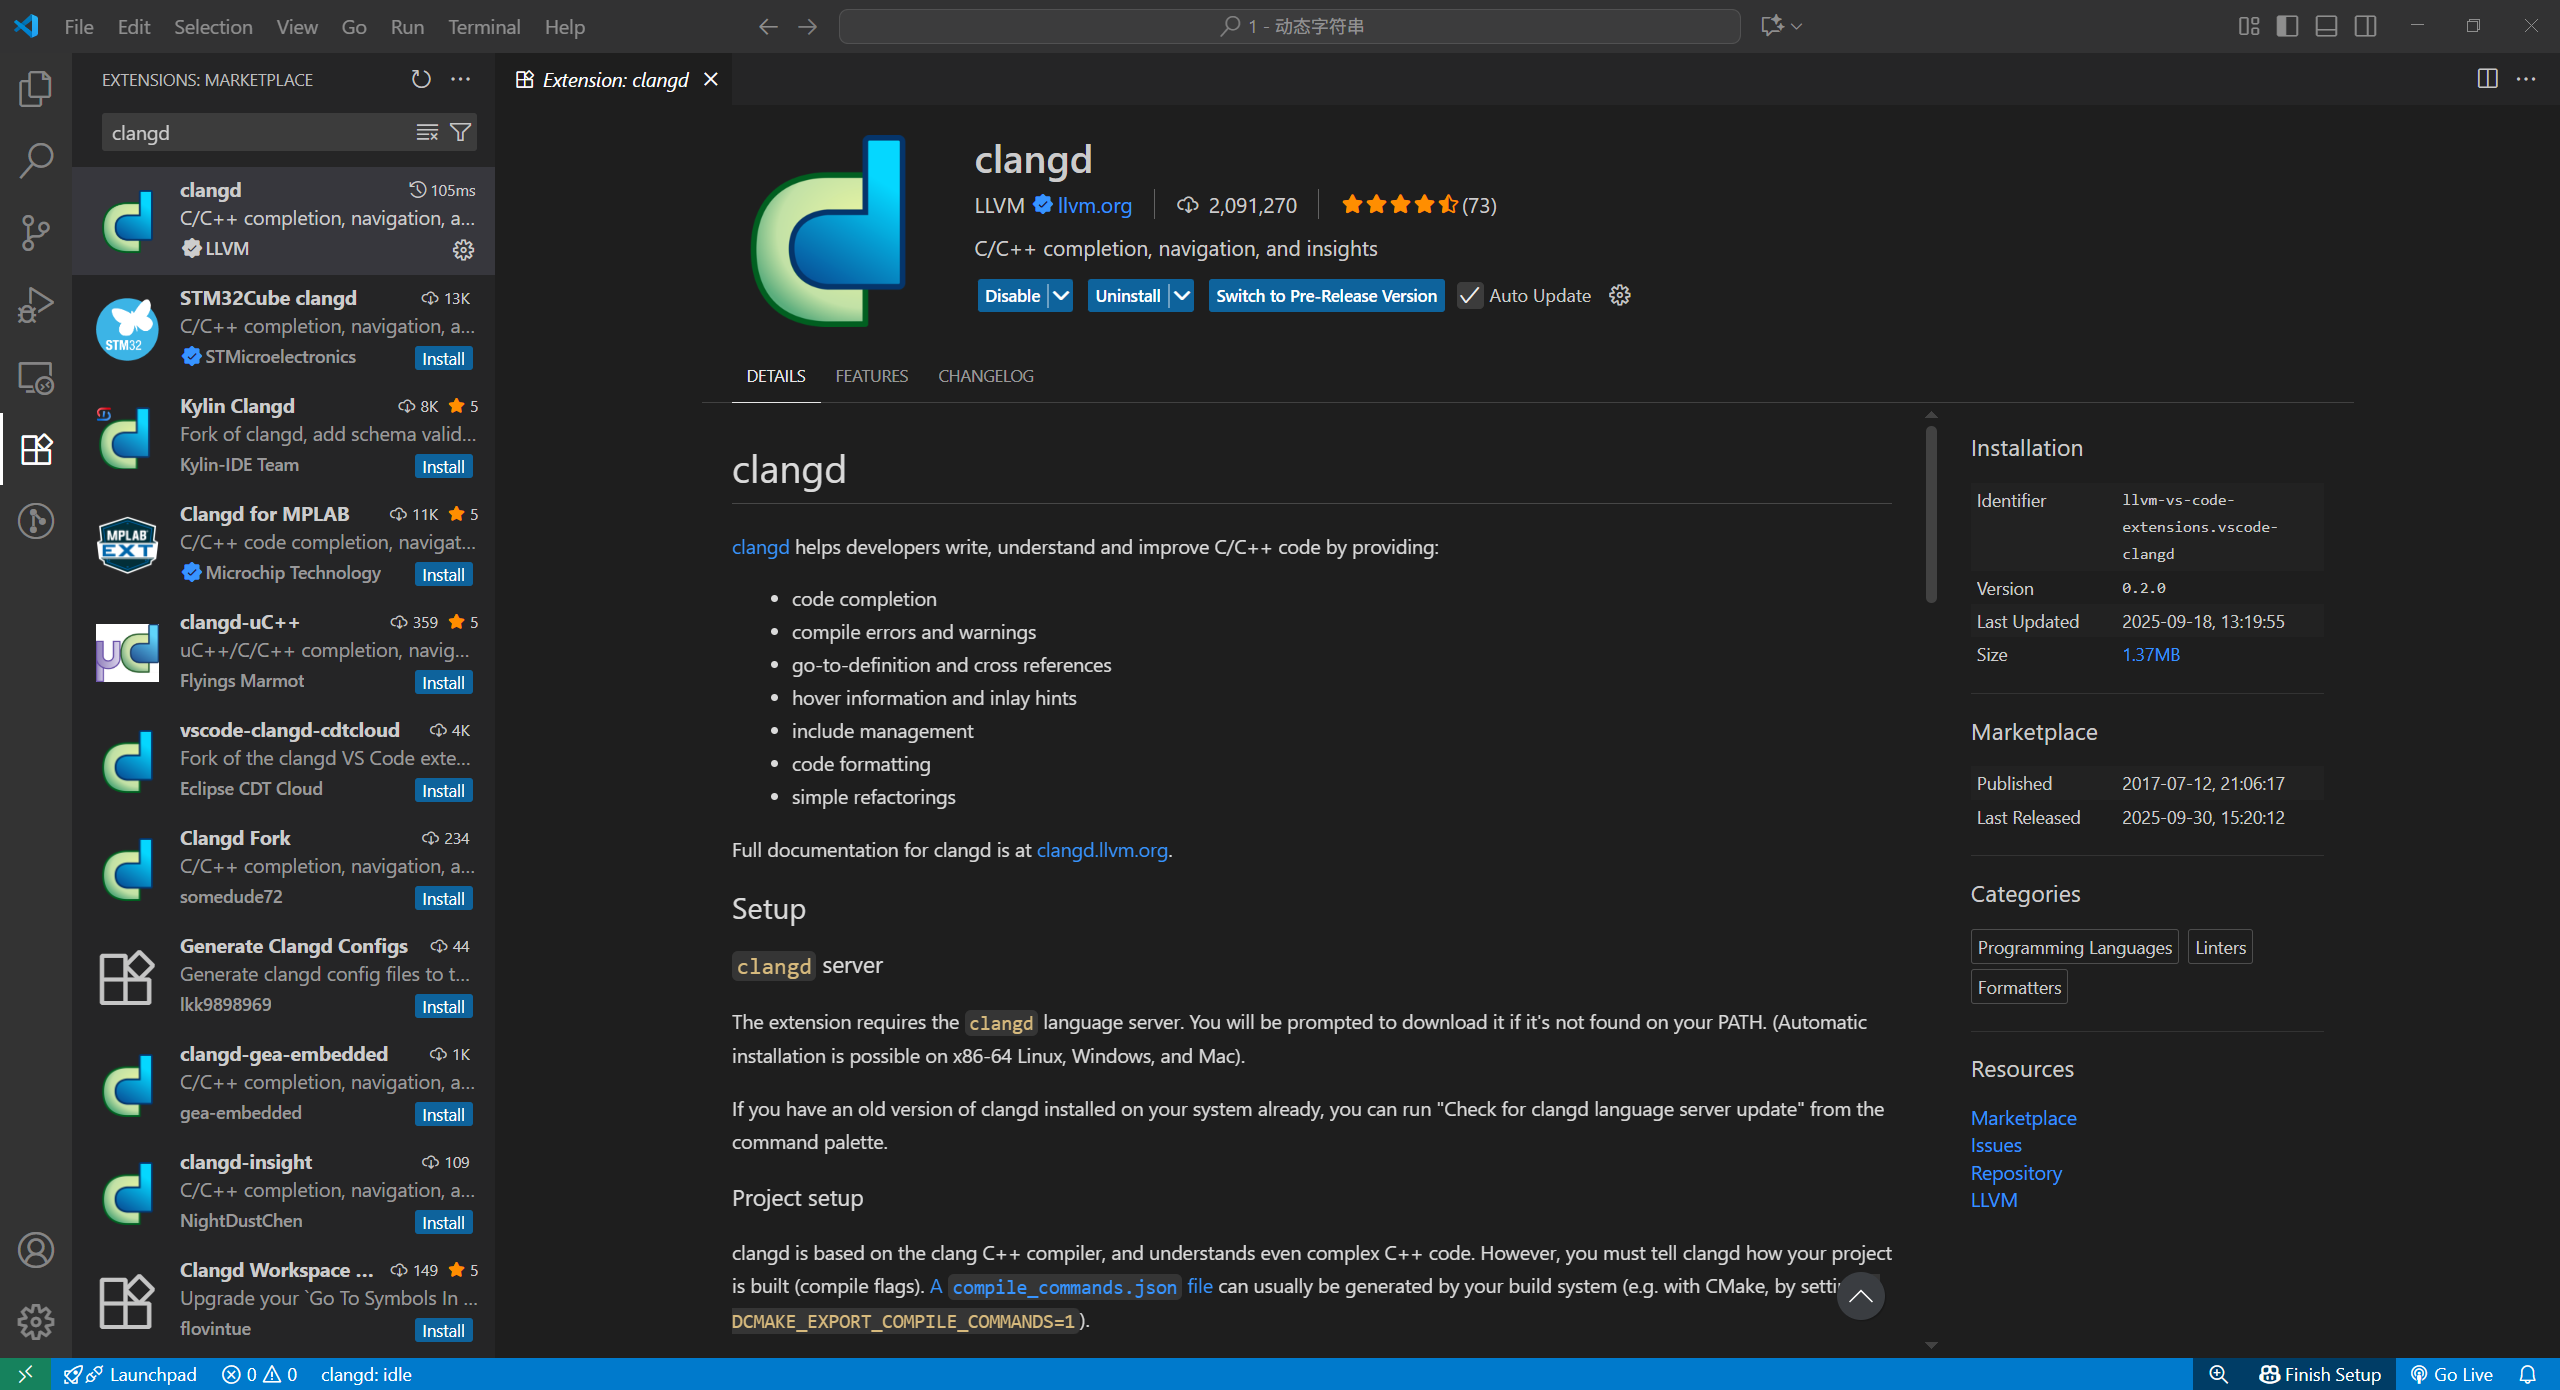Viewport: 2560px width, 1390px height.
Task: Open the Remote Explorer icon
Action: (x=36, y=378)
